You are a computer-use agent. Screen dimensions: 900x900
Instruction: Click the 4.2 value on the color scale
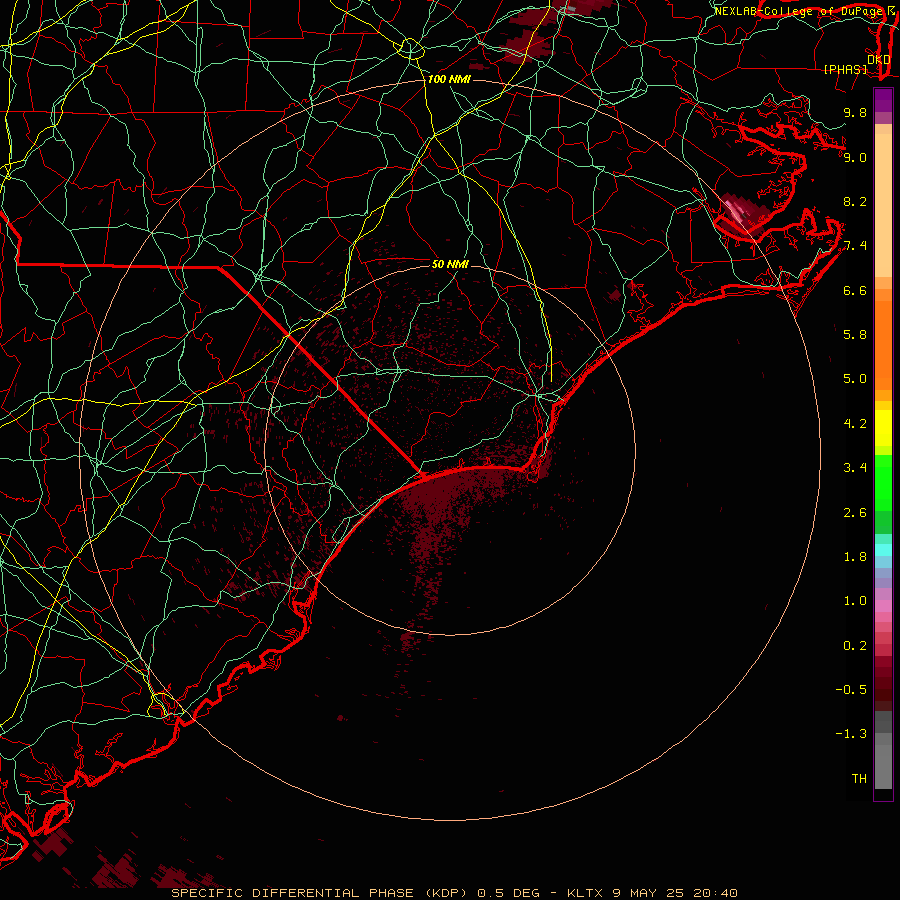(x=855, y=424)
